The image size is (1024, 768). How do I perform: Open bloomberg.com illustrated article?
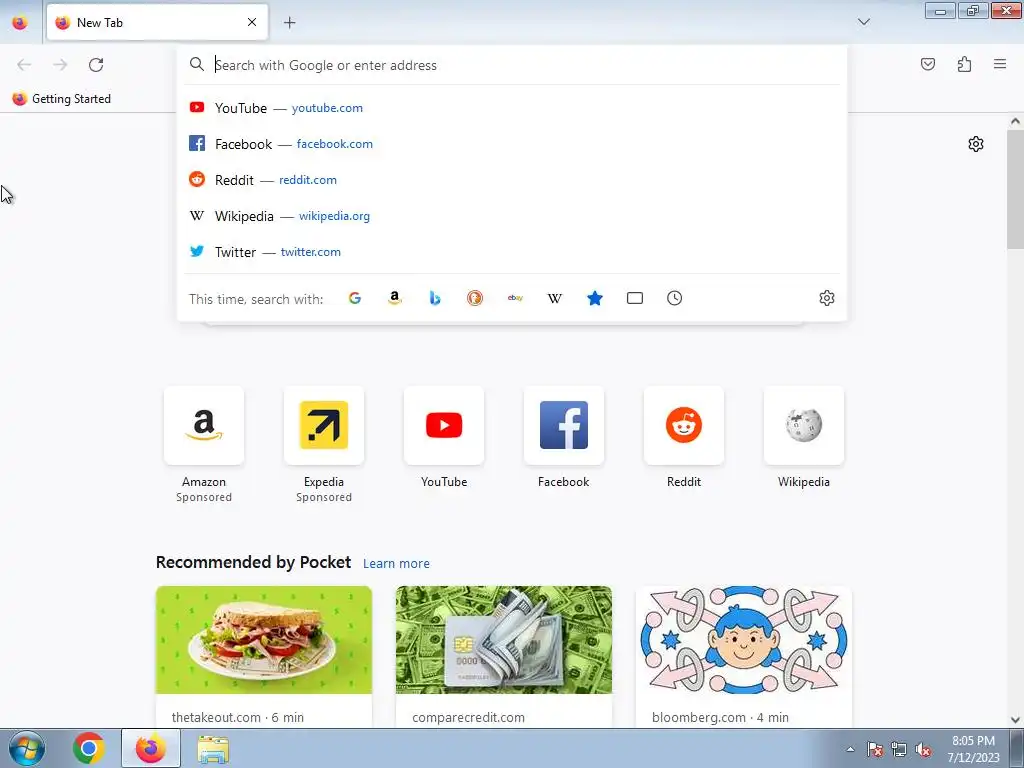[x=744, y=656]
